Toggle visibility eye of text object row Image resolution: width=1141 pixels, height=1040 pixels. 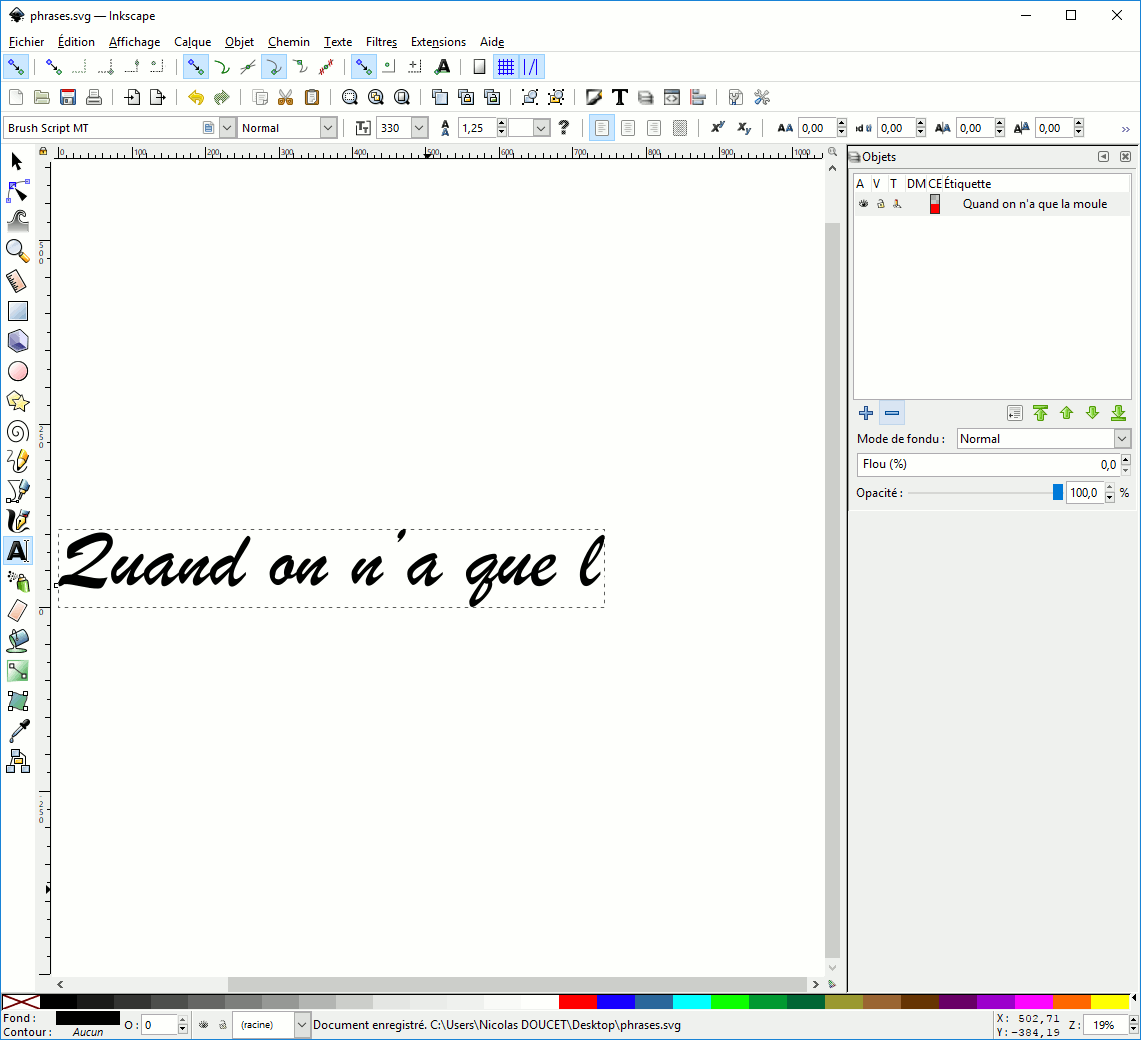tap(863, 204)
